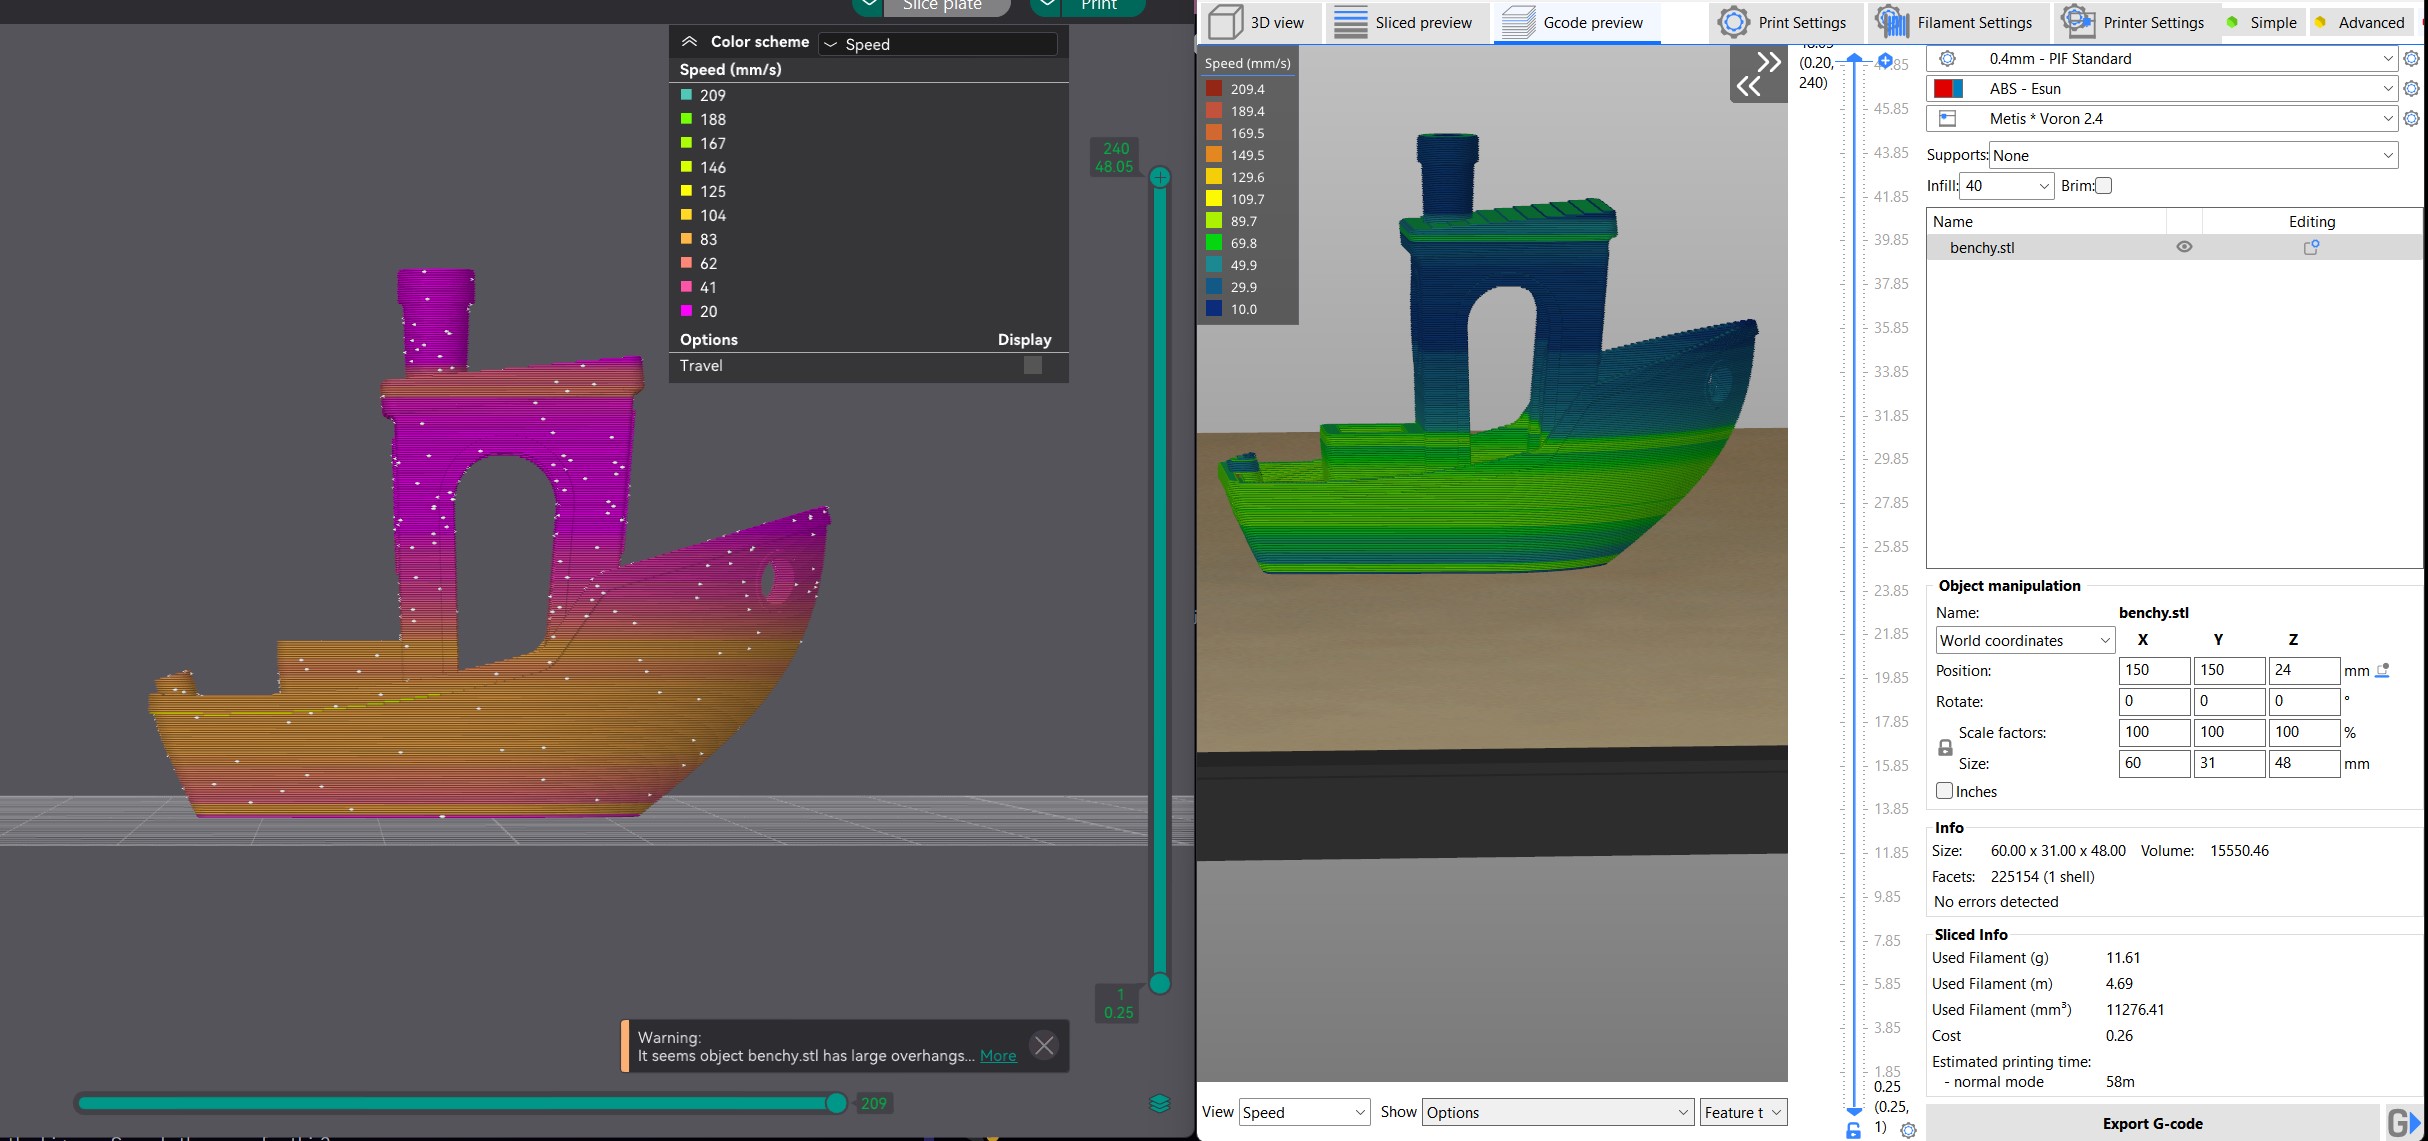Viewport: 2428px width, 1141px height.
Task: Click the horizontal move slider handle at 209
Action: coord(836,1103)
